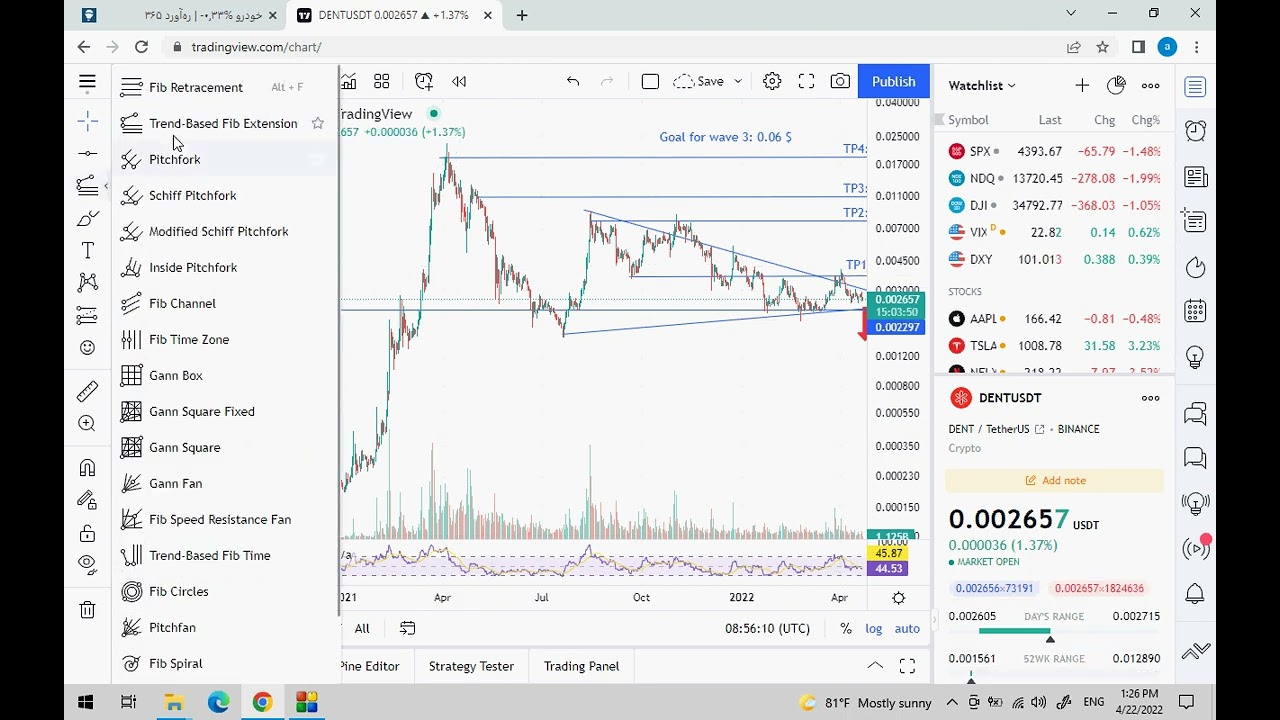
Task: Choose Gann Square Fixed tool
Action: (x=225, y=411)
